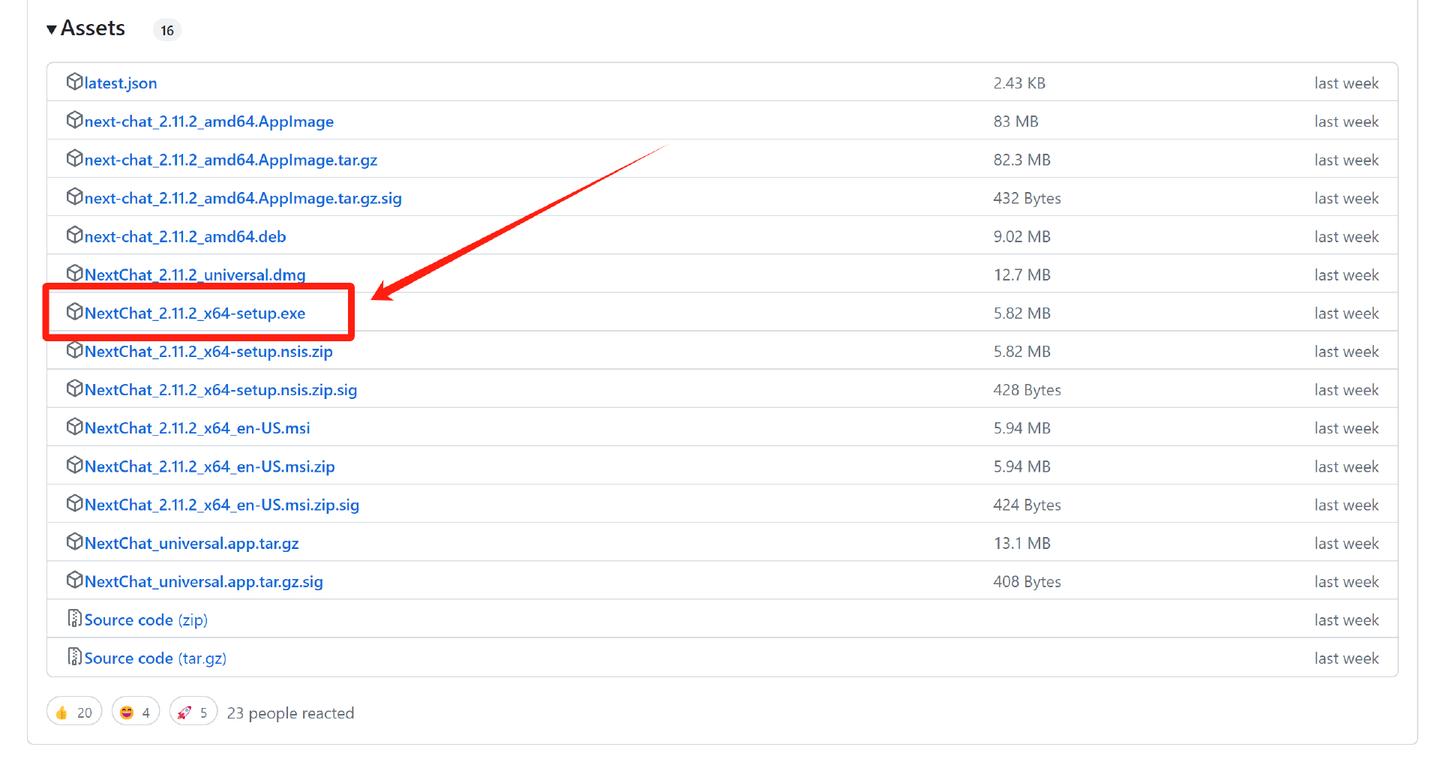Toggle the laugh emoji reaction
This screenshot has height=765, width=1440.
point(135,712)
